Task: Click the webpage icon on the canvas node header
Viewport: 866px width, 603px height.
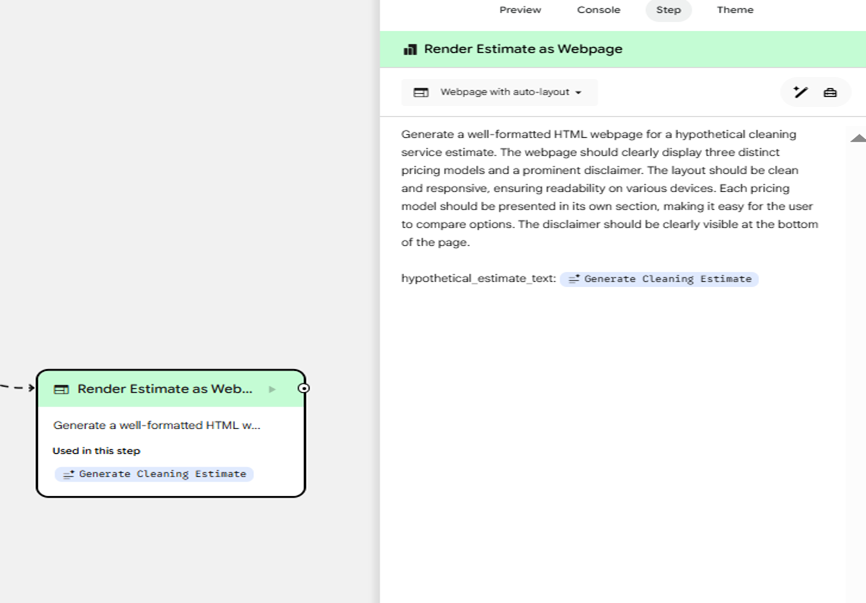Action: [x=61, y=389]
